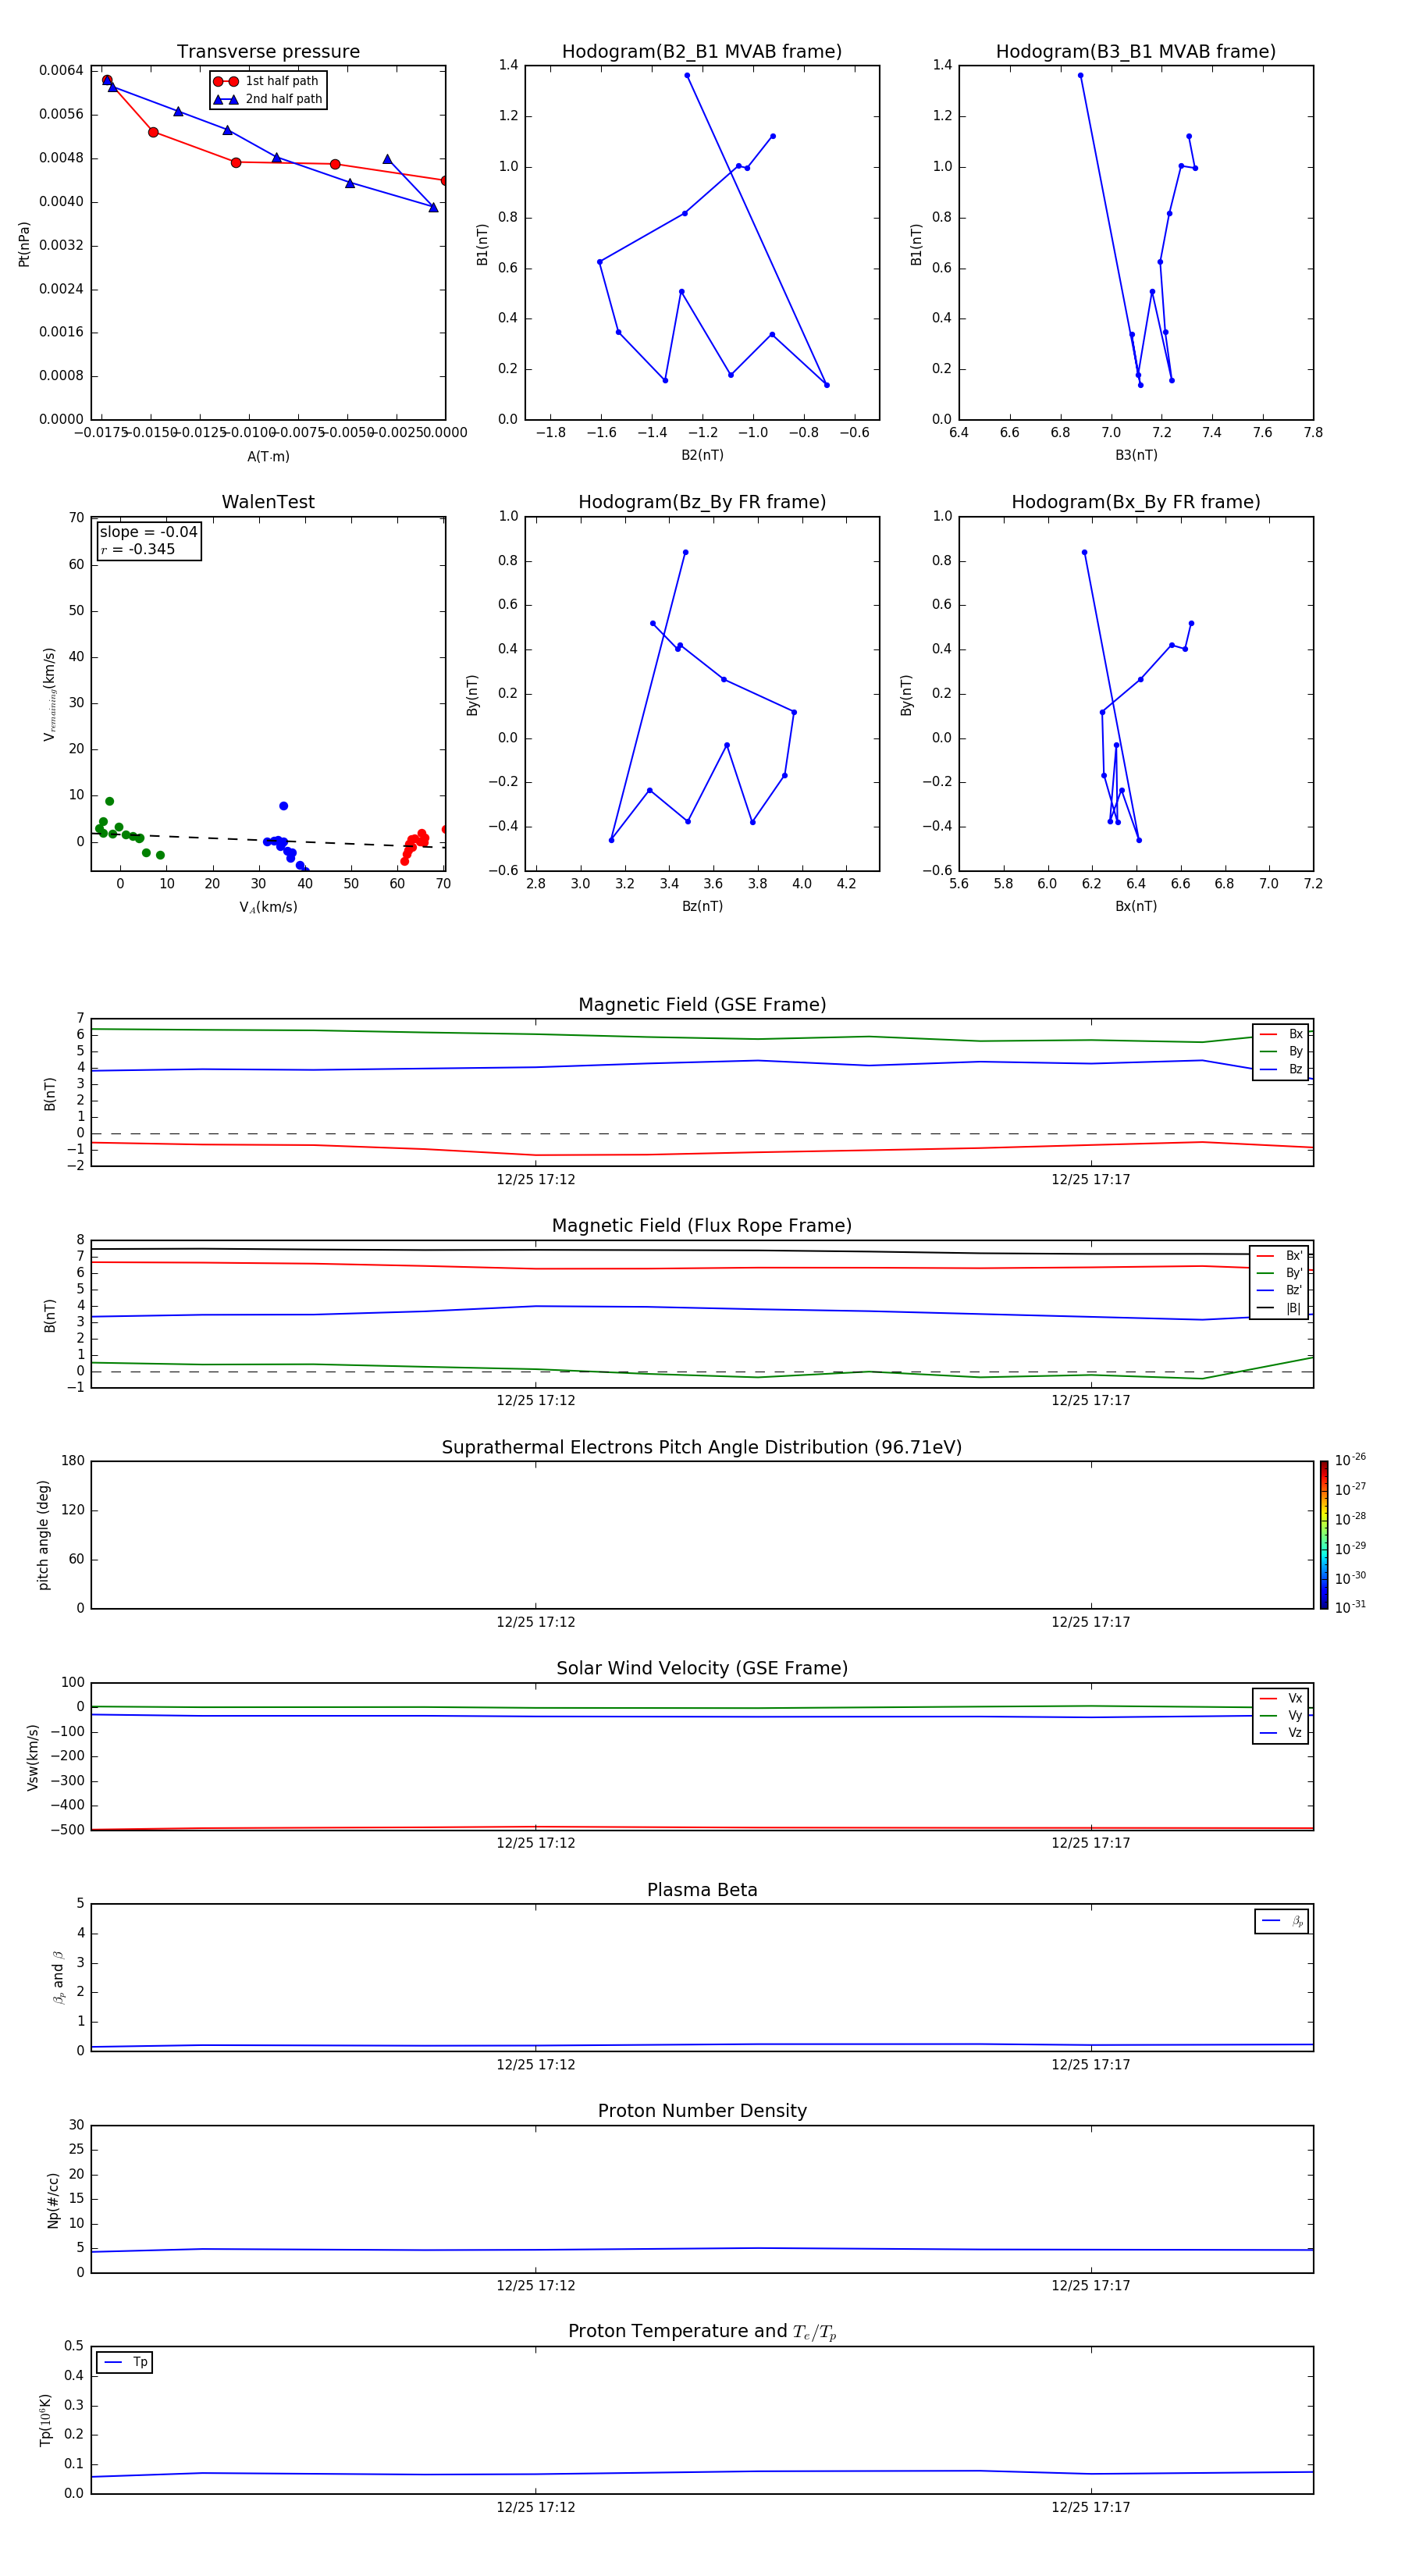Click the 'VA(km/s)' axis label
Image resolution: width=1405 pixels, height=2576 pixels.
268,907
